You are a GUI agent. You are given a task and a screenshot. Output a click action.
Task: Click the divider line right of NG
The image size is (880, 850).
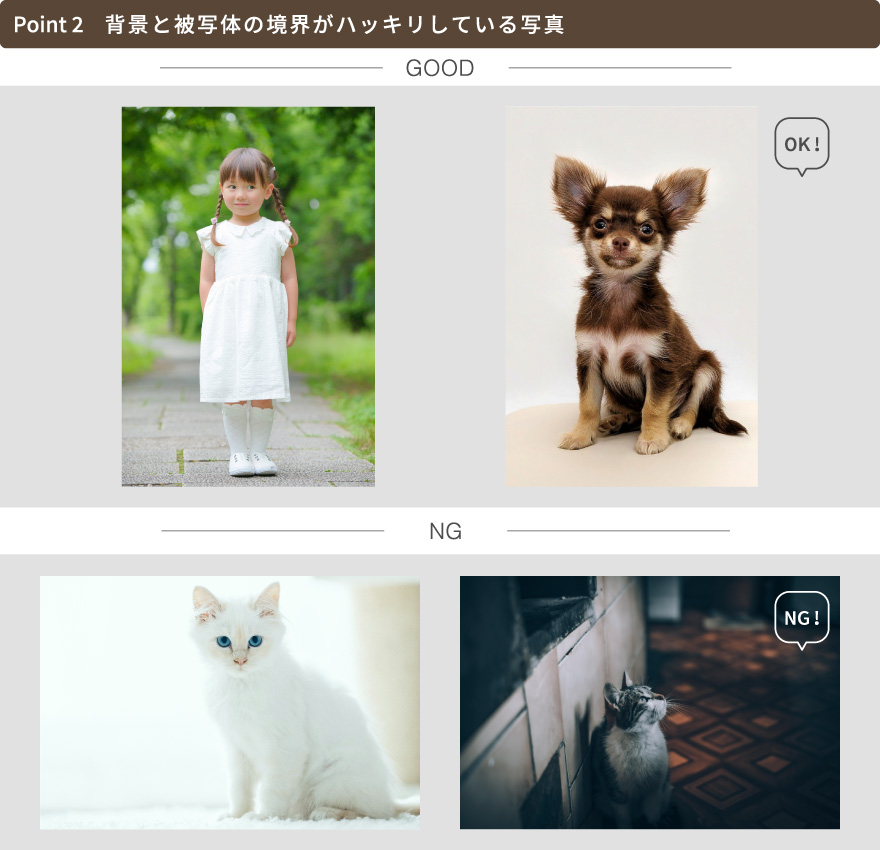tap(620, 531)
